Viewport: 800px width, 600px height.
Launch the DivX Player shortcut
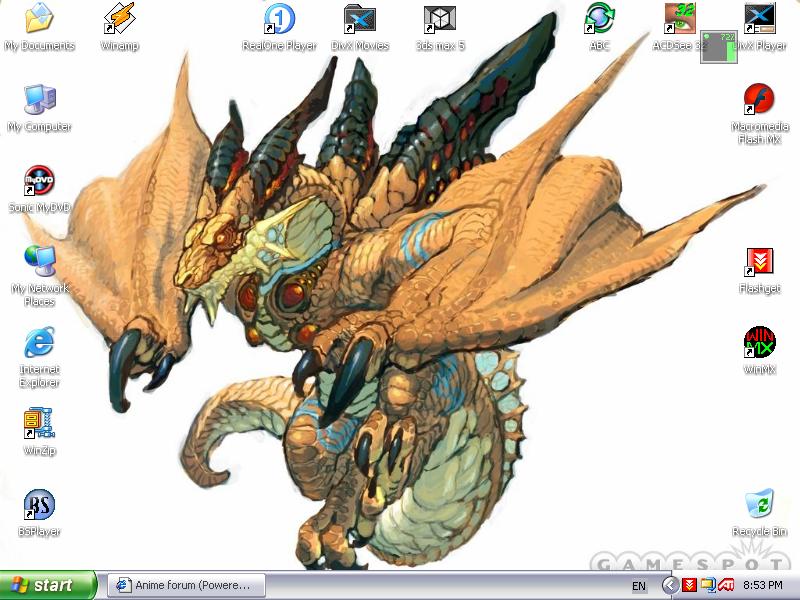(x=760, y=18)
